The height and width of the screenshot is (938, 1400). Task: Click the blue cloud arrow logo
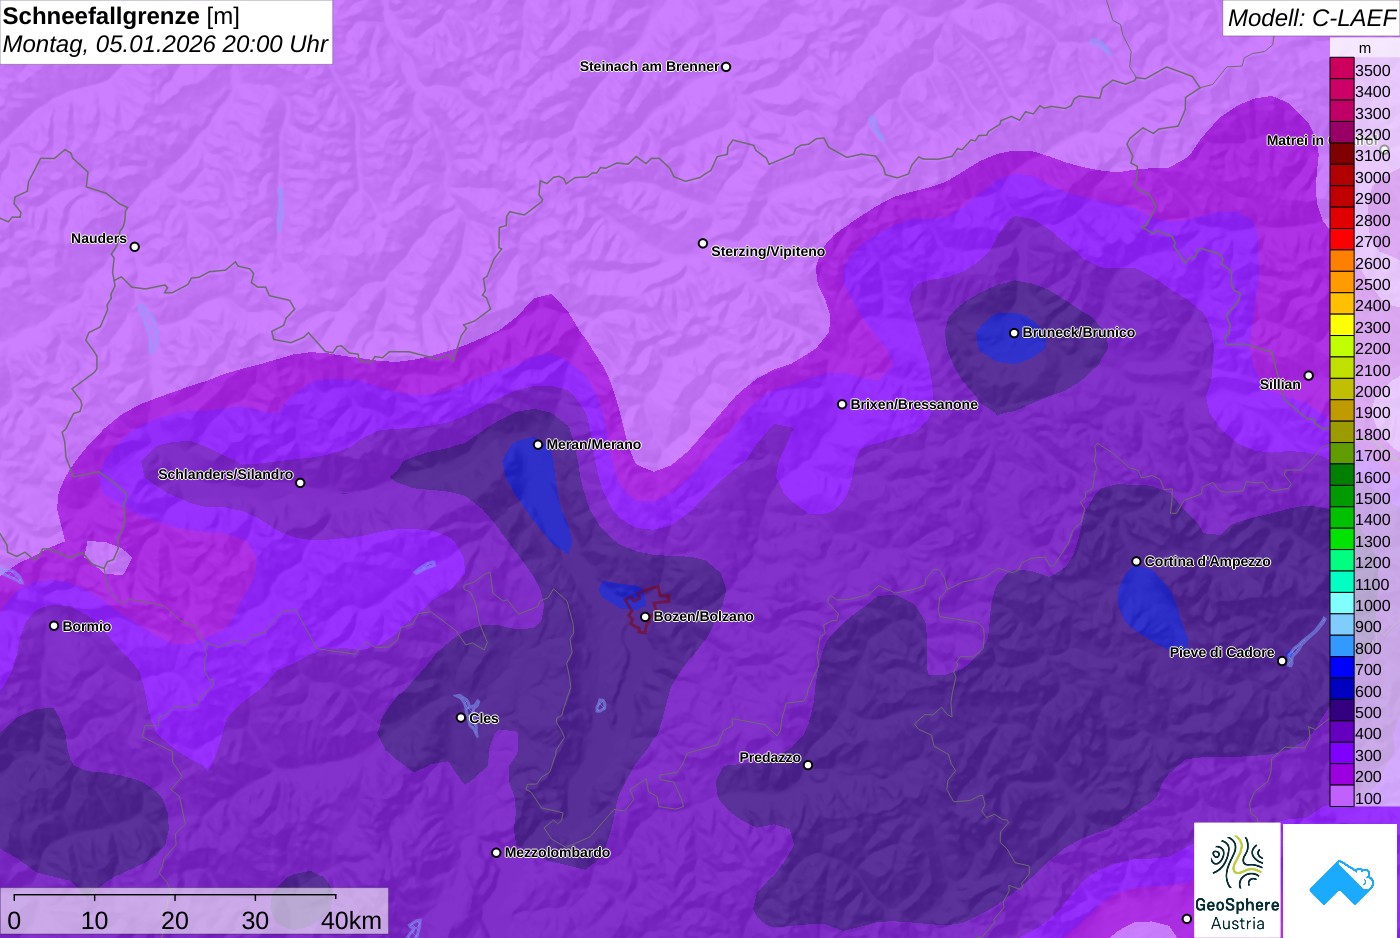(1340, 881)
